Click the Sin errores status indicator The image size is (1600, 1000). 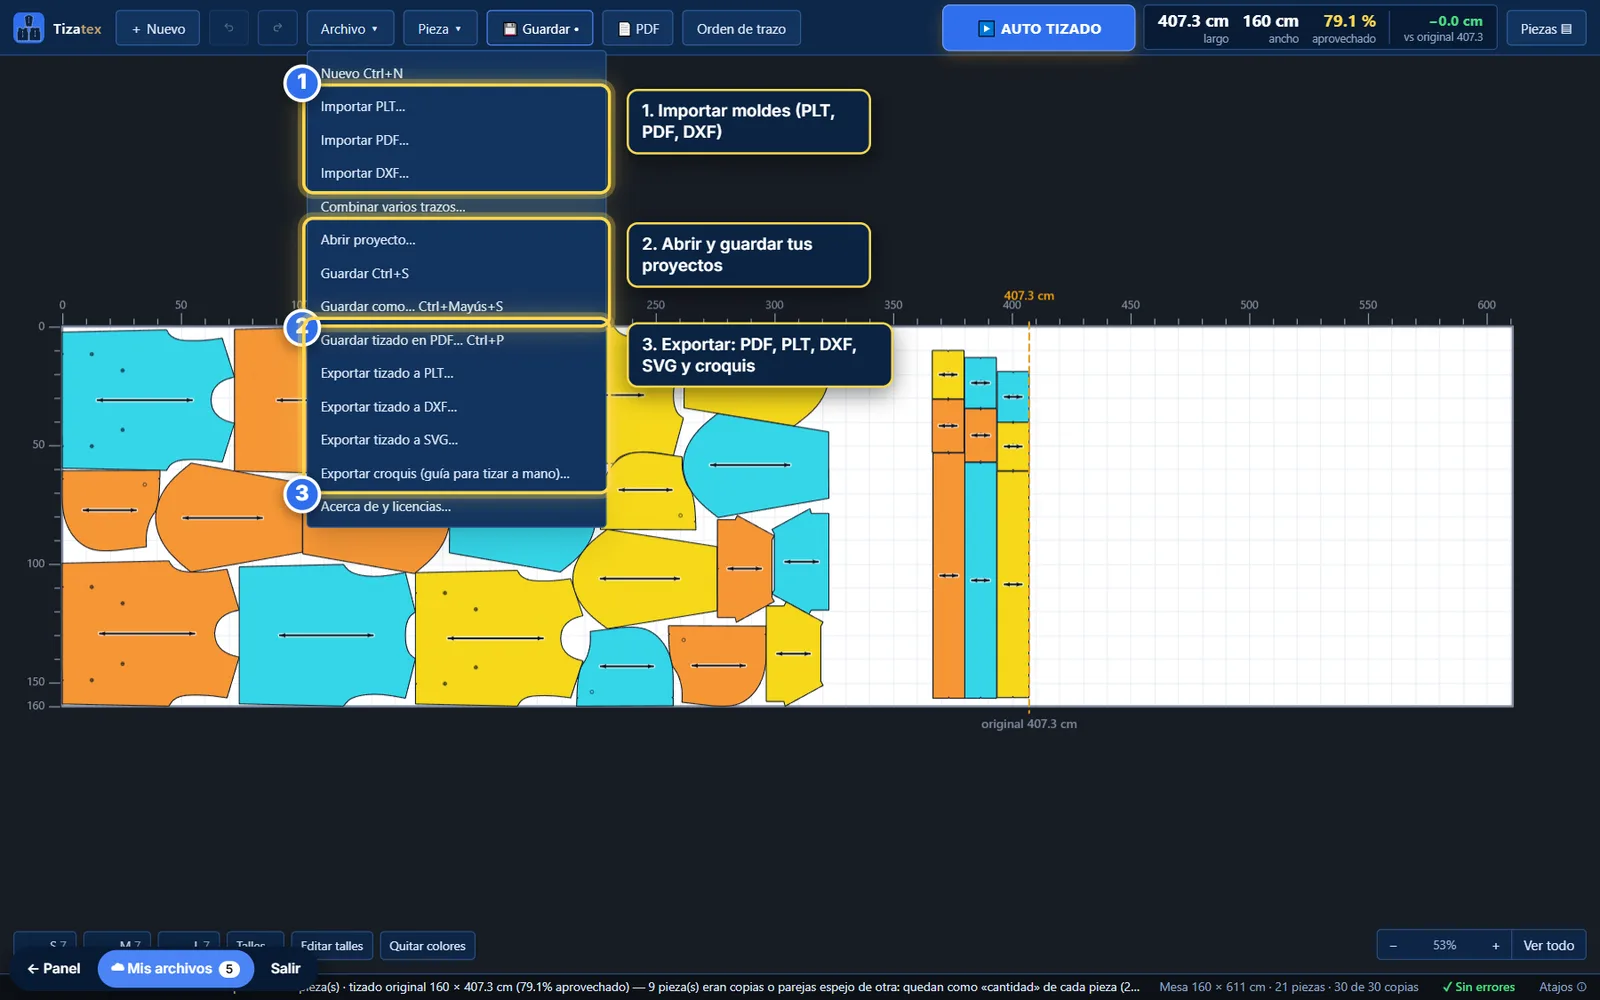pos(1479,987)
